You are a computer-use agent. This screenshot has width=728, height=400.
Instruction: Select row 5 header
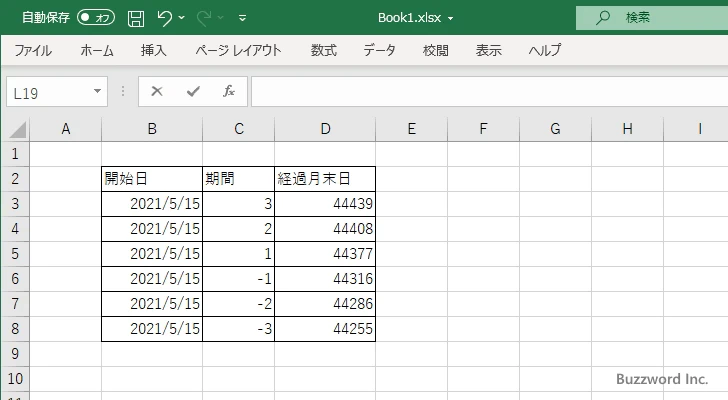point(15,254)
